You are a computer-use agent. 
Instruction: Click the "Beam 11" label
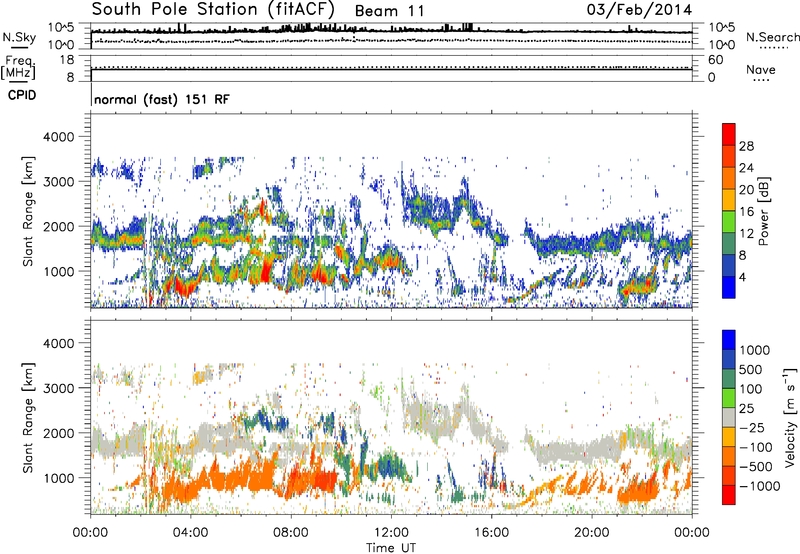click(389, 11)
